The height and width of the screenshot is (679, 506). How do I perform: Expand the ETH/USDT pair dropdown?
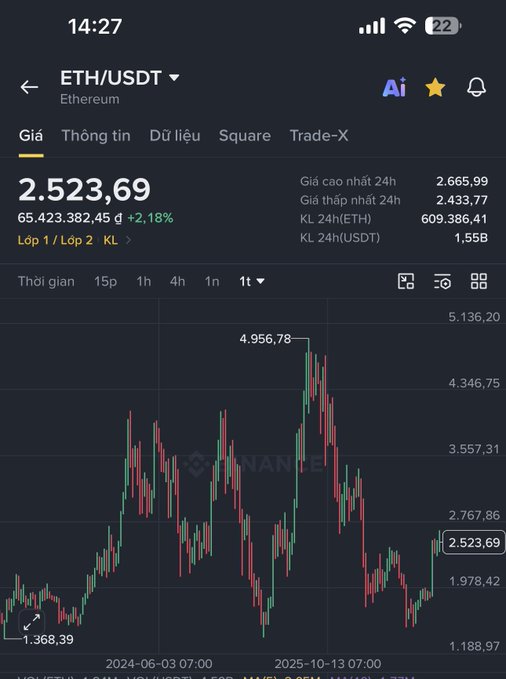(174, 78)
